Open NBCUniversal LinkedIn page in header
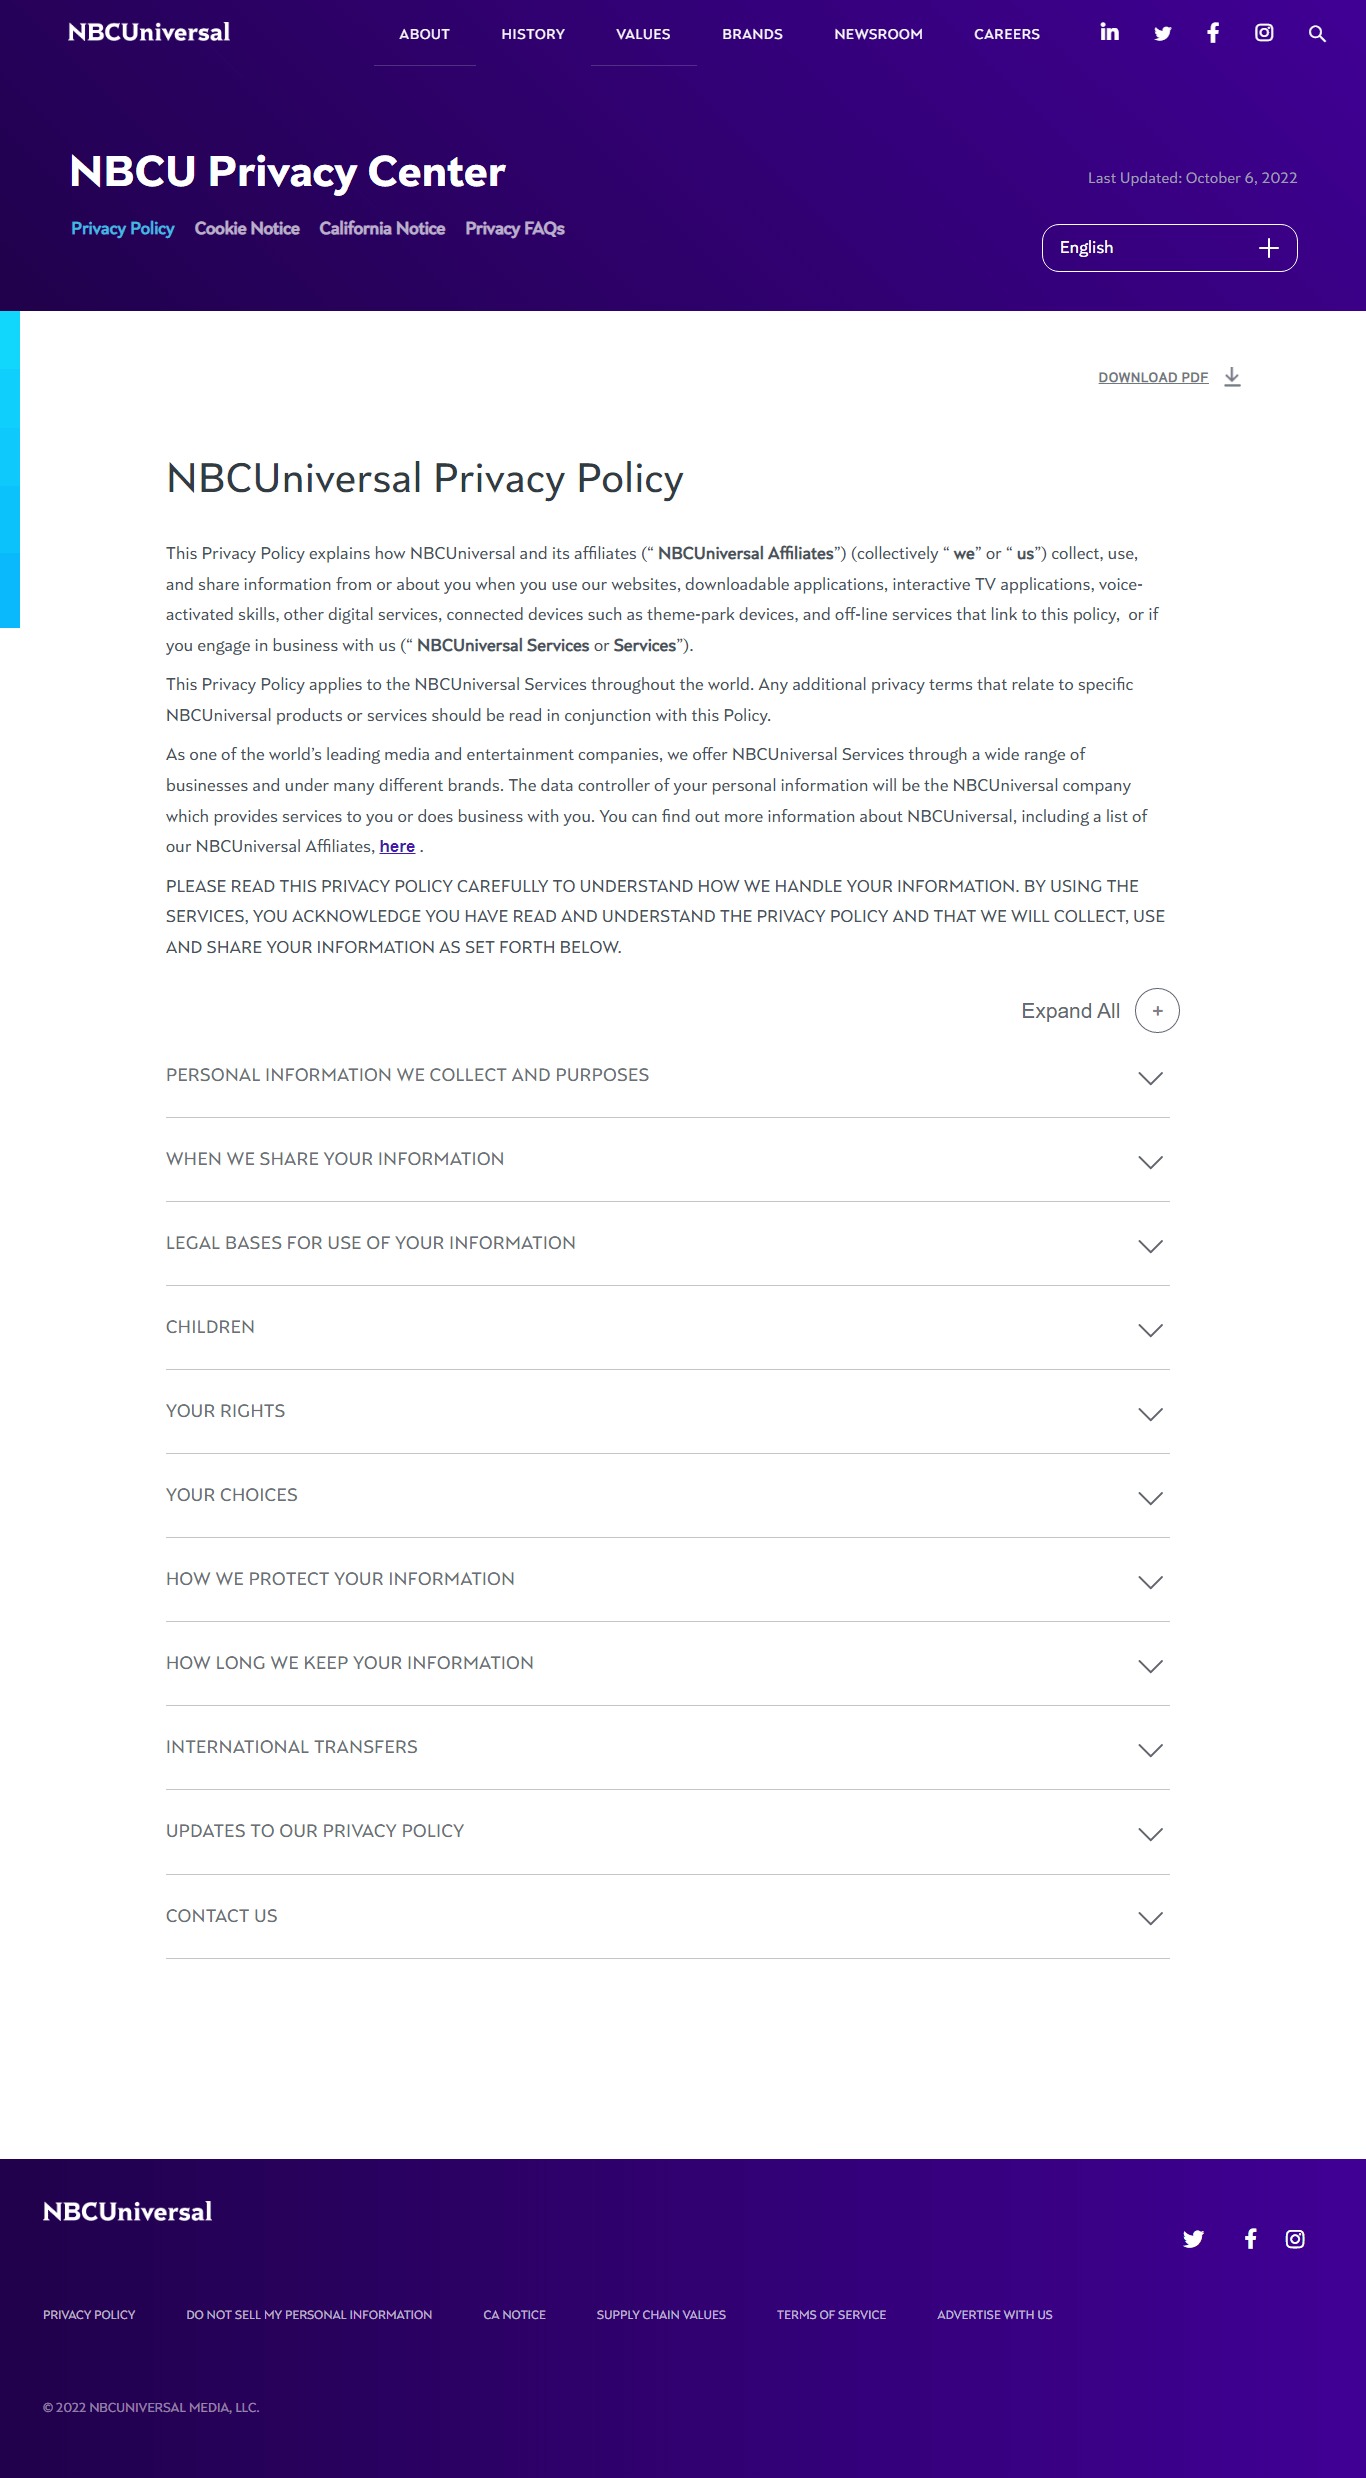 1109,33
